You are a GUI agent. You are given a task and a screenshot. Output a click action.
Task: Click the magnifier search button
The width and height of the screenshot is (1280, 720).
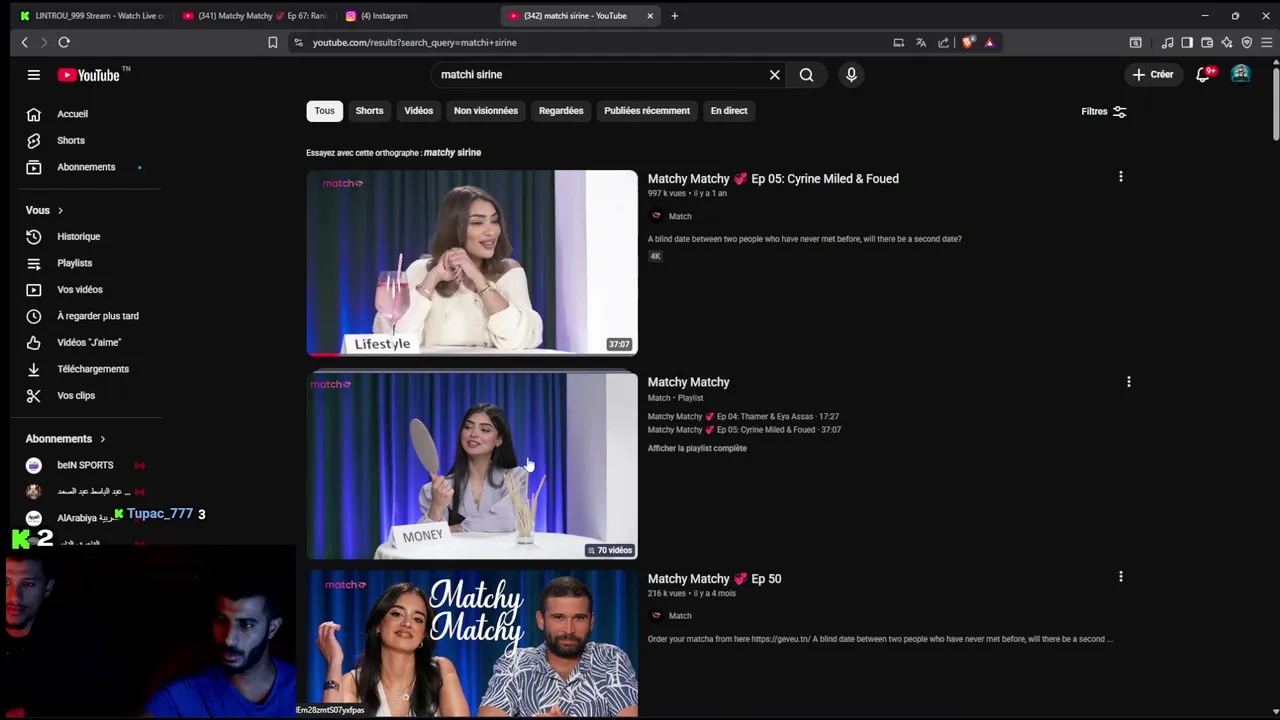806,75
